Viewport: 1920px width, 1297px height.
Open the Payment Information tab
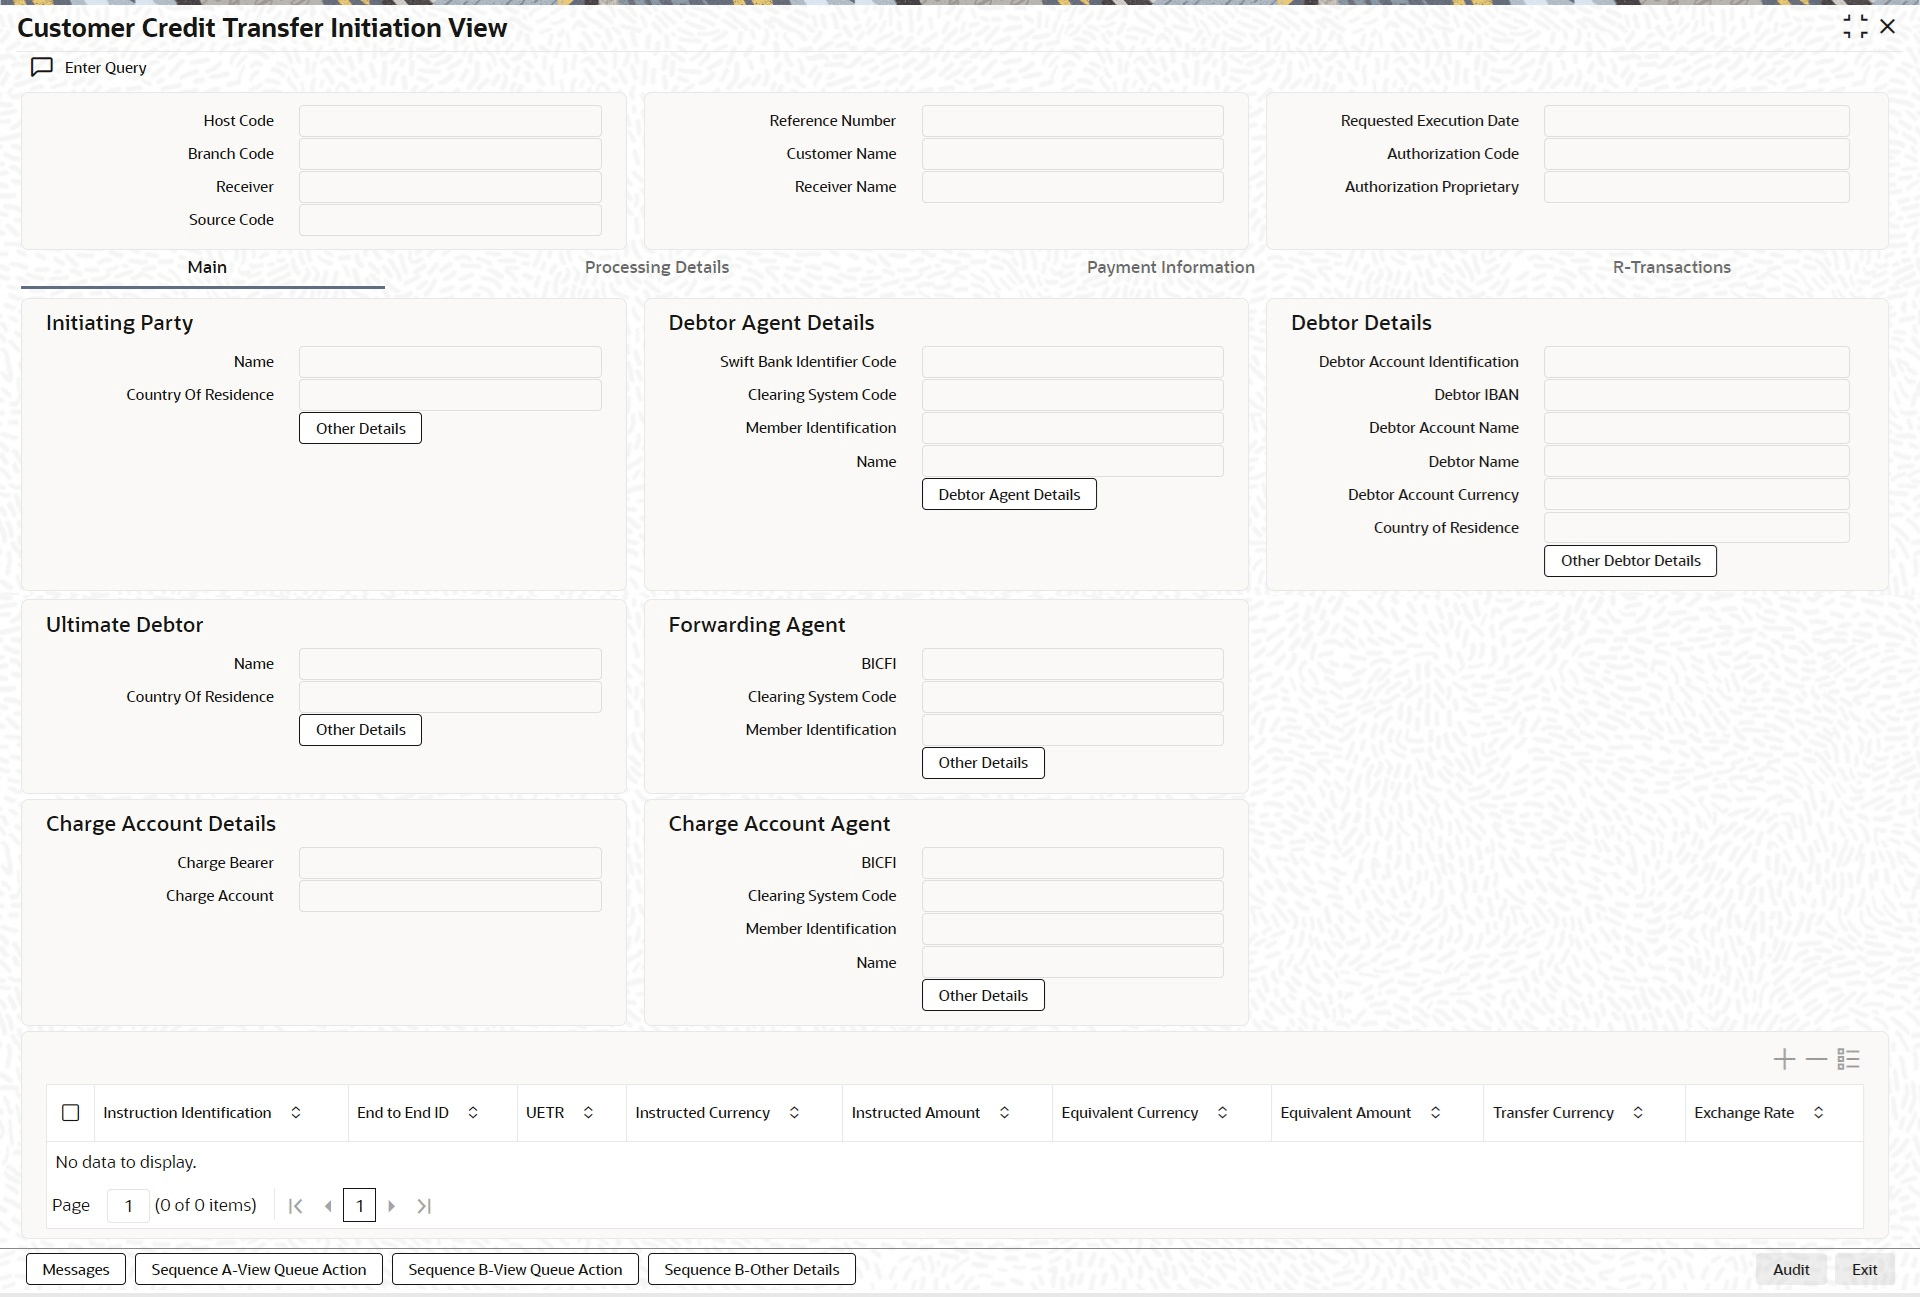[1170, 267]
